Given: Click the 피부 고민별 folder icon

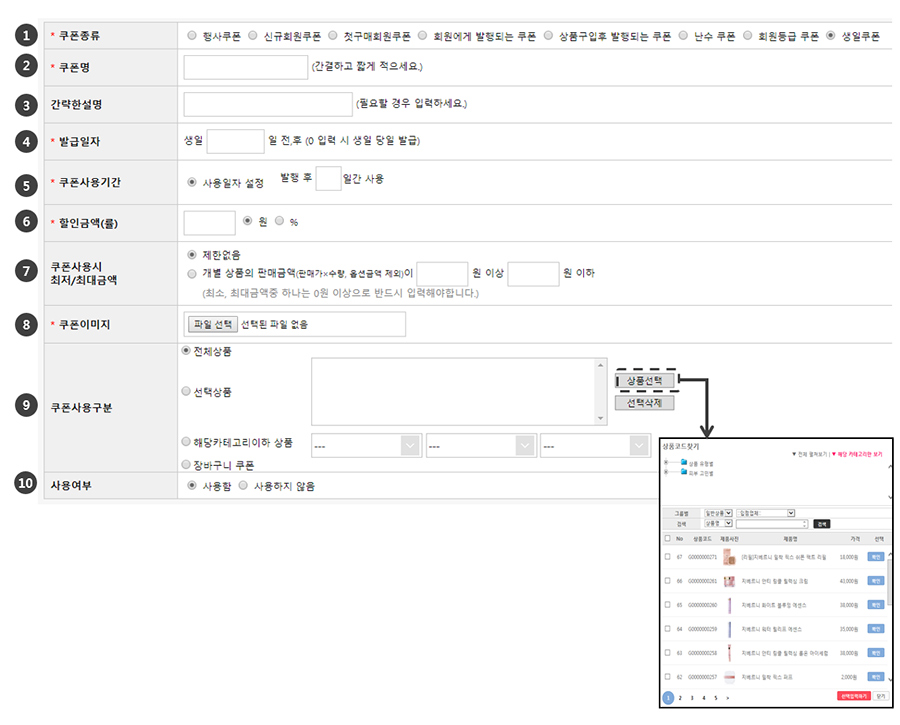Looking at the screenshot, I should click(x=683, y=472).
